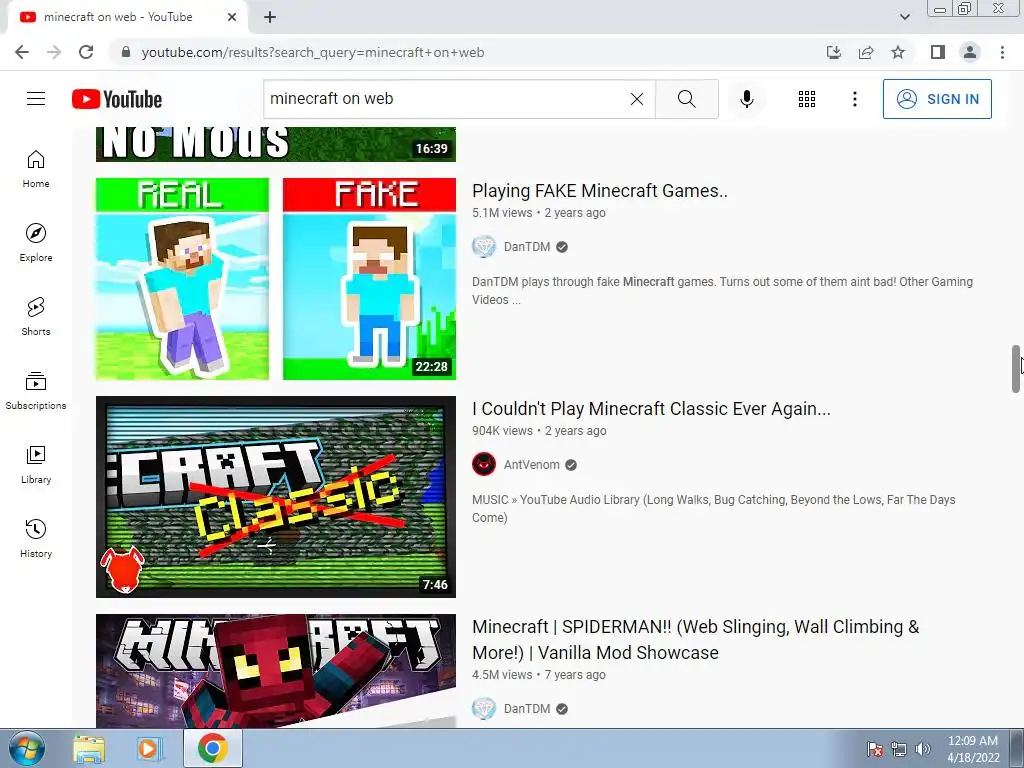Screen dimensions: 1024x768
Task: Click the address bar URL
Action: pyautogui.click(x=313, y=52)
